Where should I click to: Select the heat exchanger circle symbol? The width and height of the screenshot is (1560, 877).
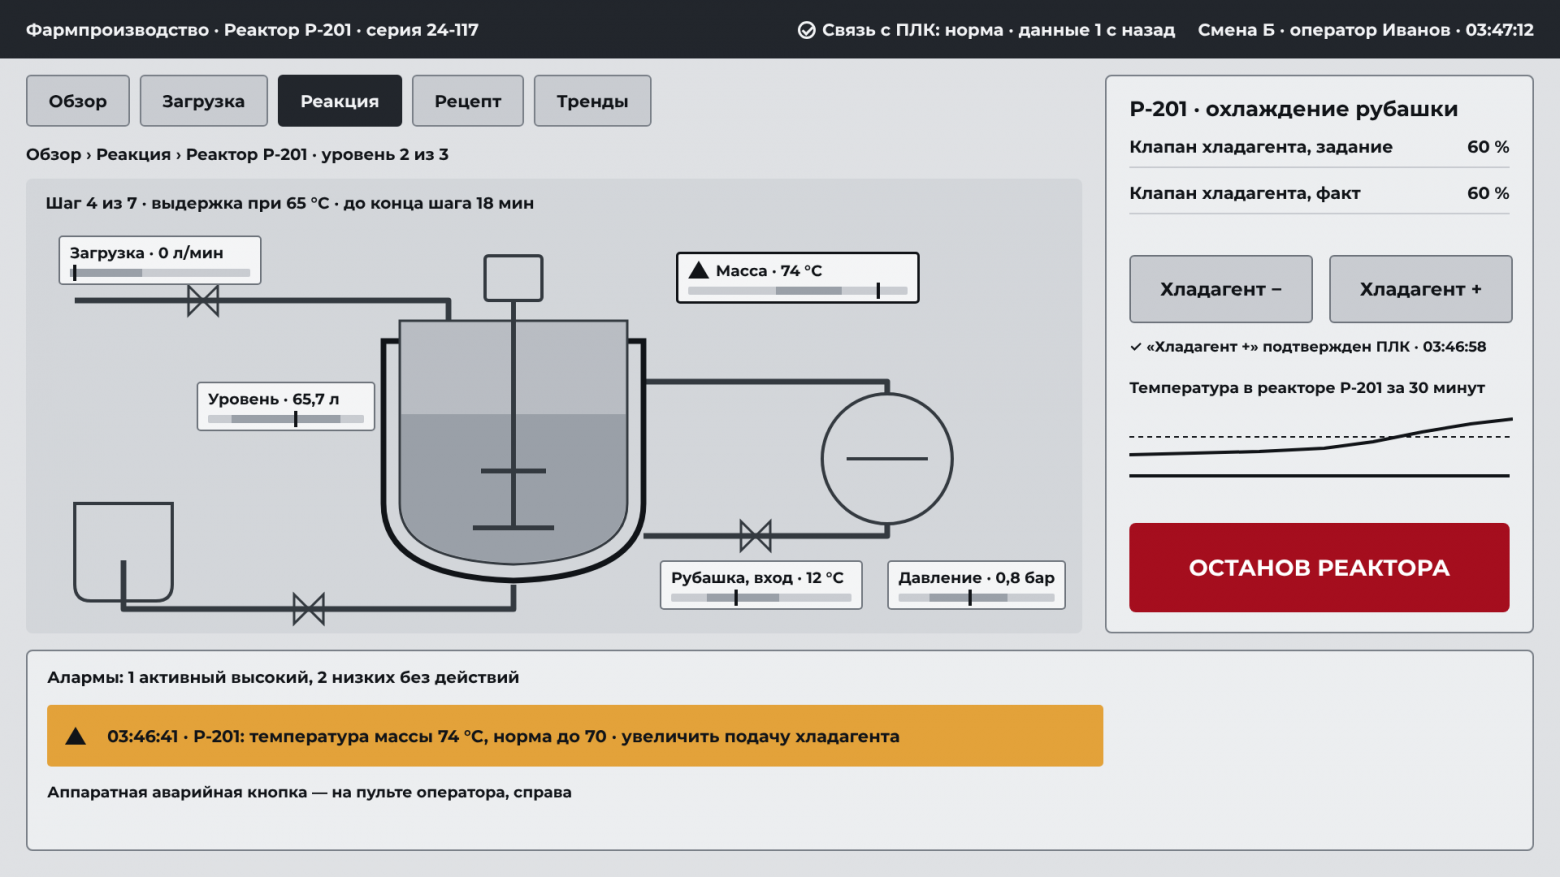pyautogui.click(x=887, y=458)
